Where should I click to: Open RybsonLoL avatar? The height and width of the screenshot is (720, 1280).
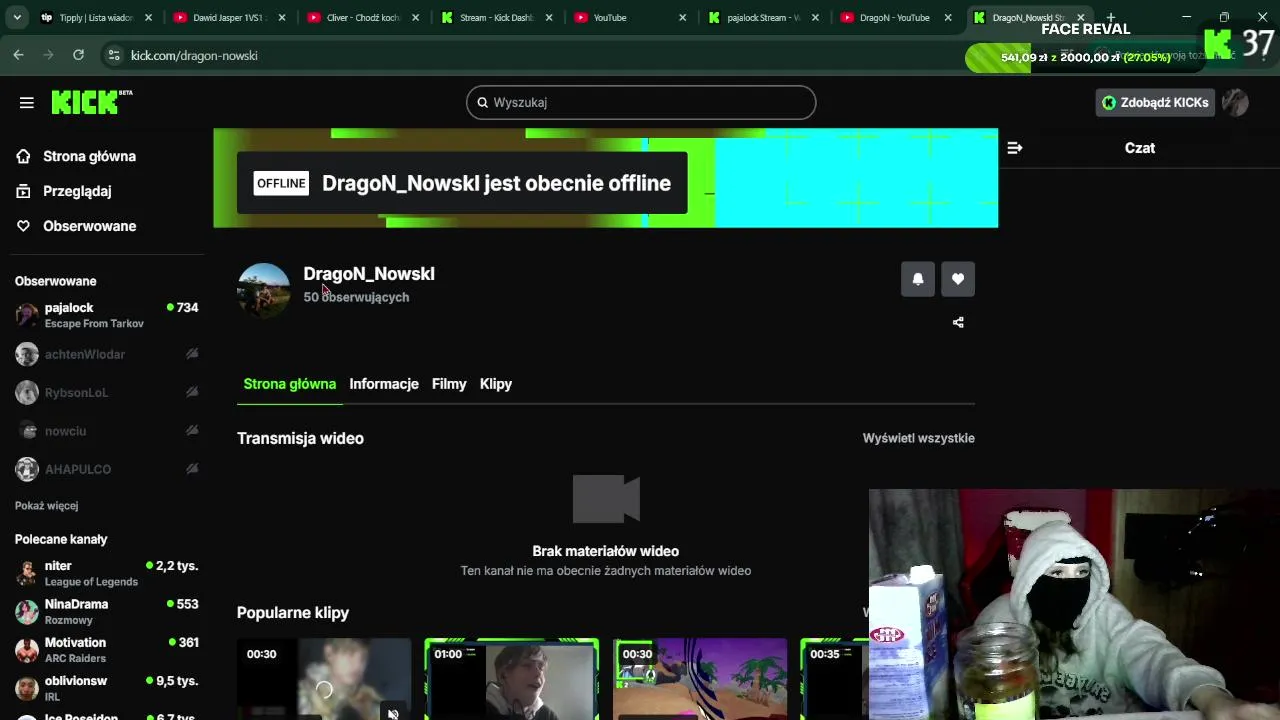pyautogui.click(x=27, y=393)
